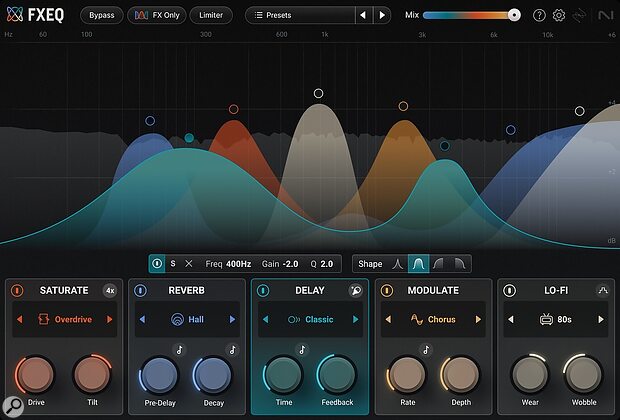Click the Delay ping-pong icon
620x420 pixels.
click(x=355, y=291)
